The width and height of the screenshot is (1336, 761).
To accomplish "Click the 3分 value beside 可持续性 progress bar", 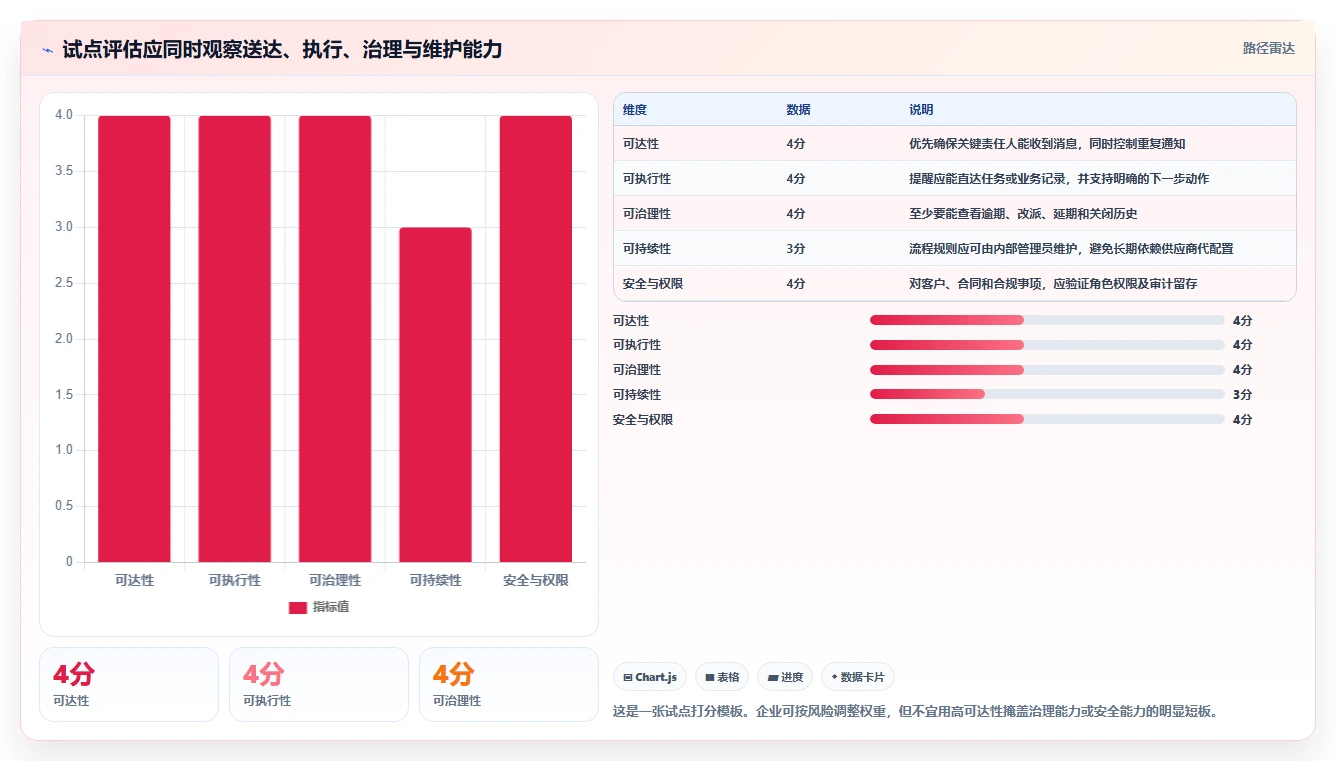I will point(1242,395).
